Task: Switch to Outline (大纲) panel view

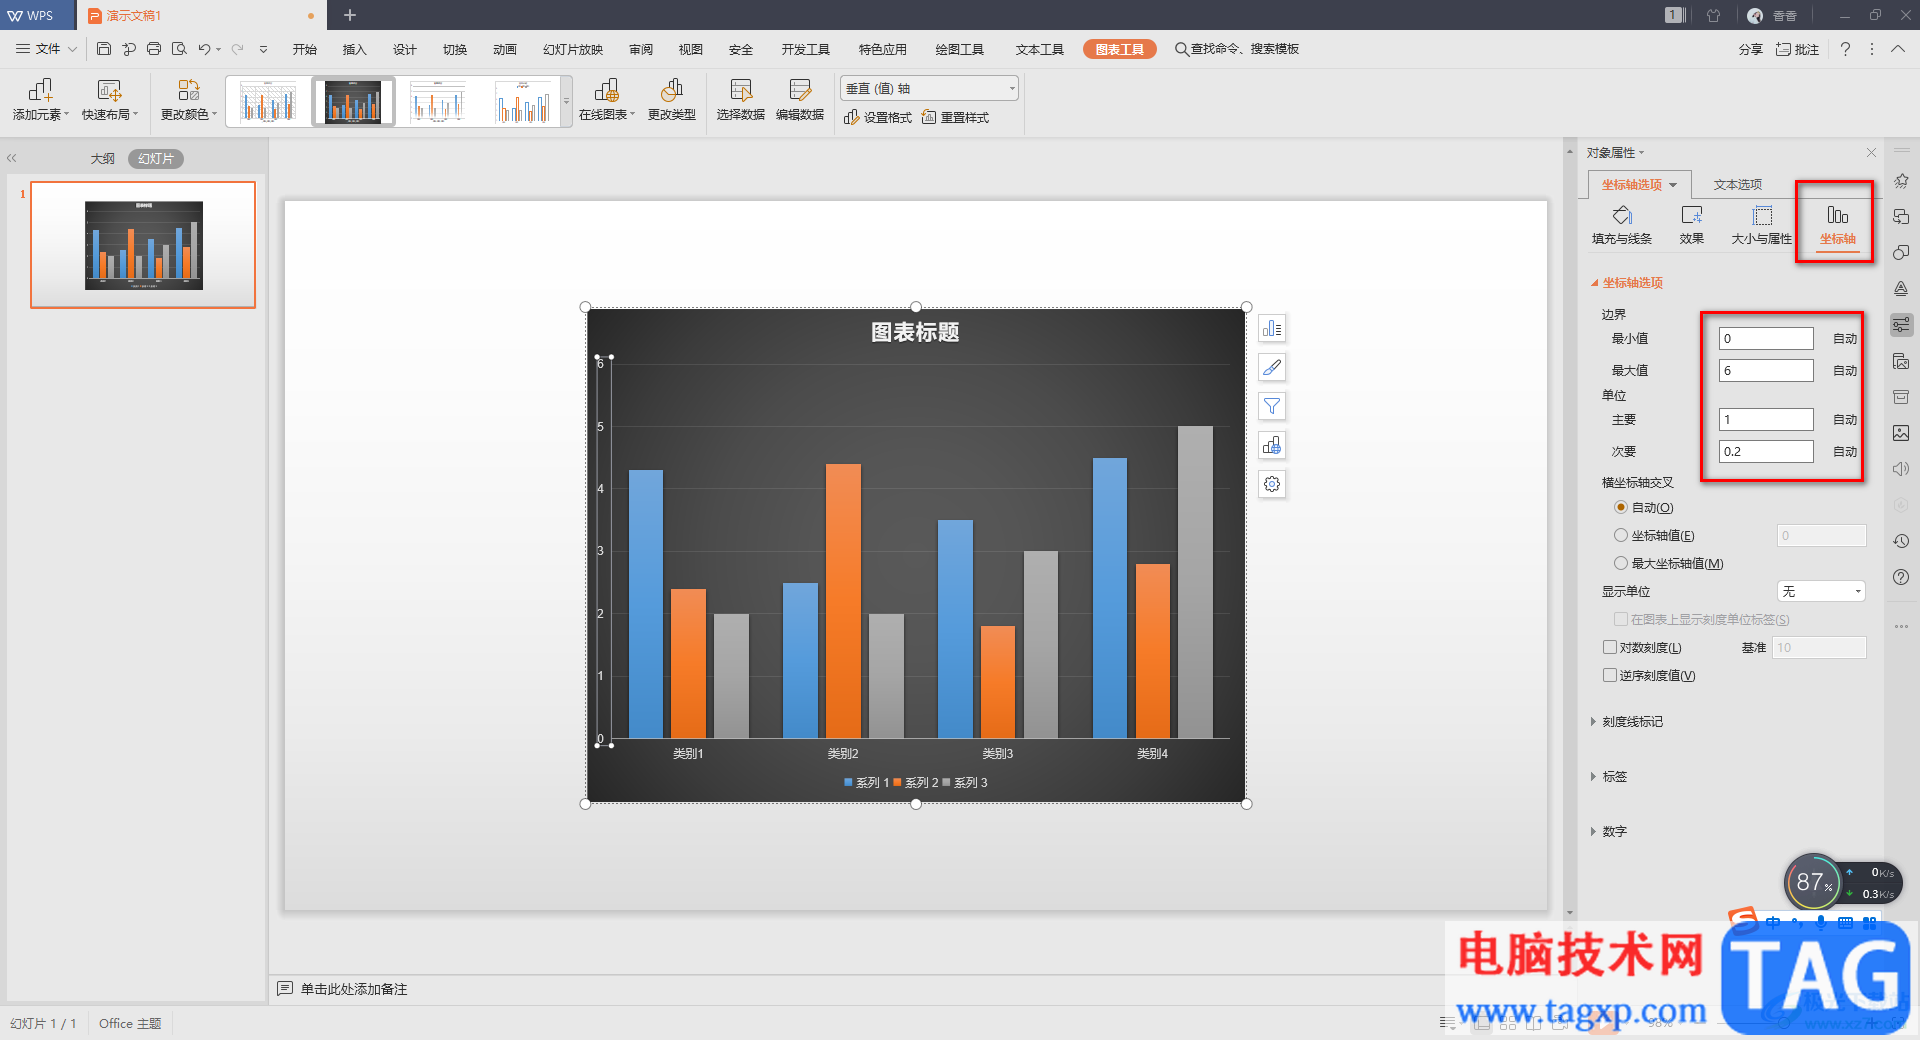Action: 102,159
